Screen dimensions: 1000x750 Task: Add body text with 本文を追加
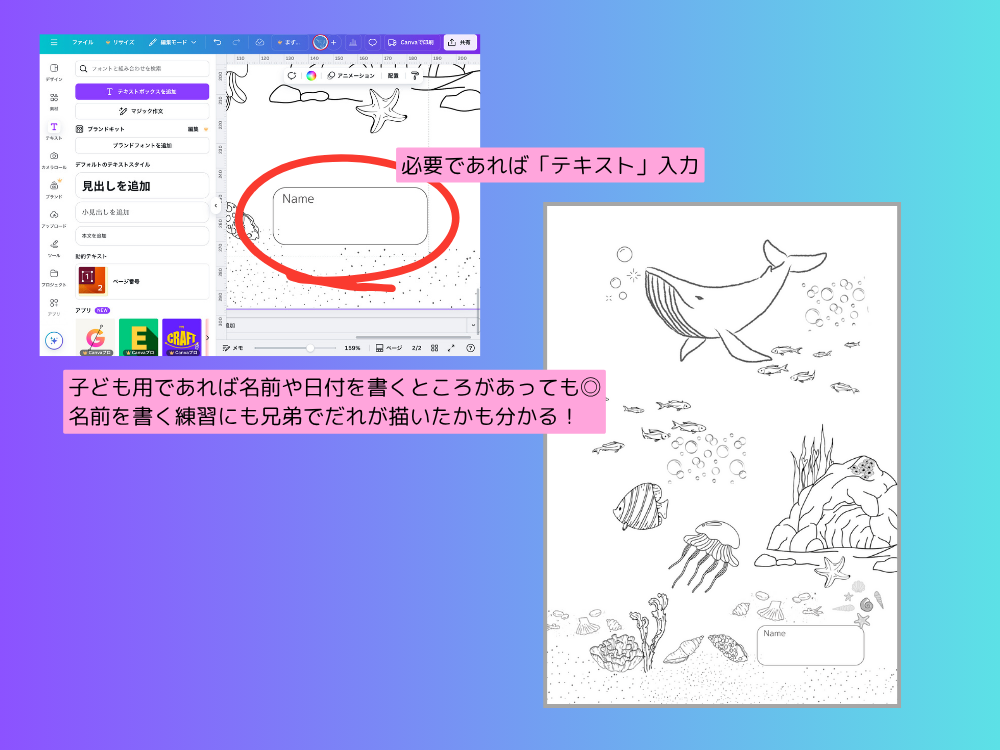coord(142,236)
